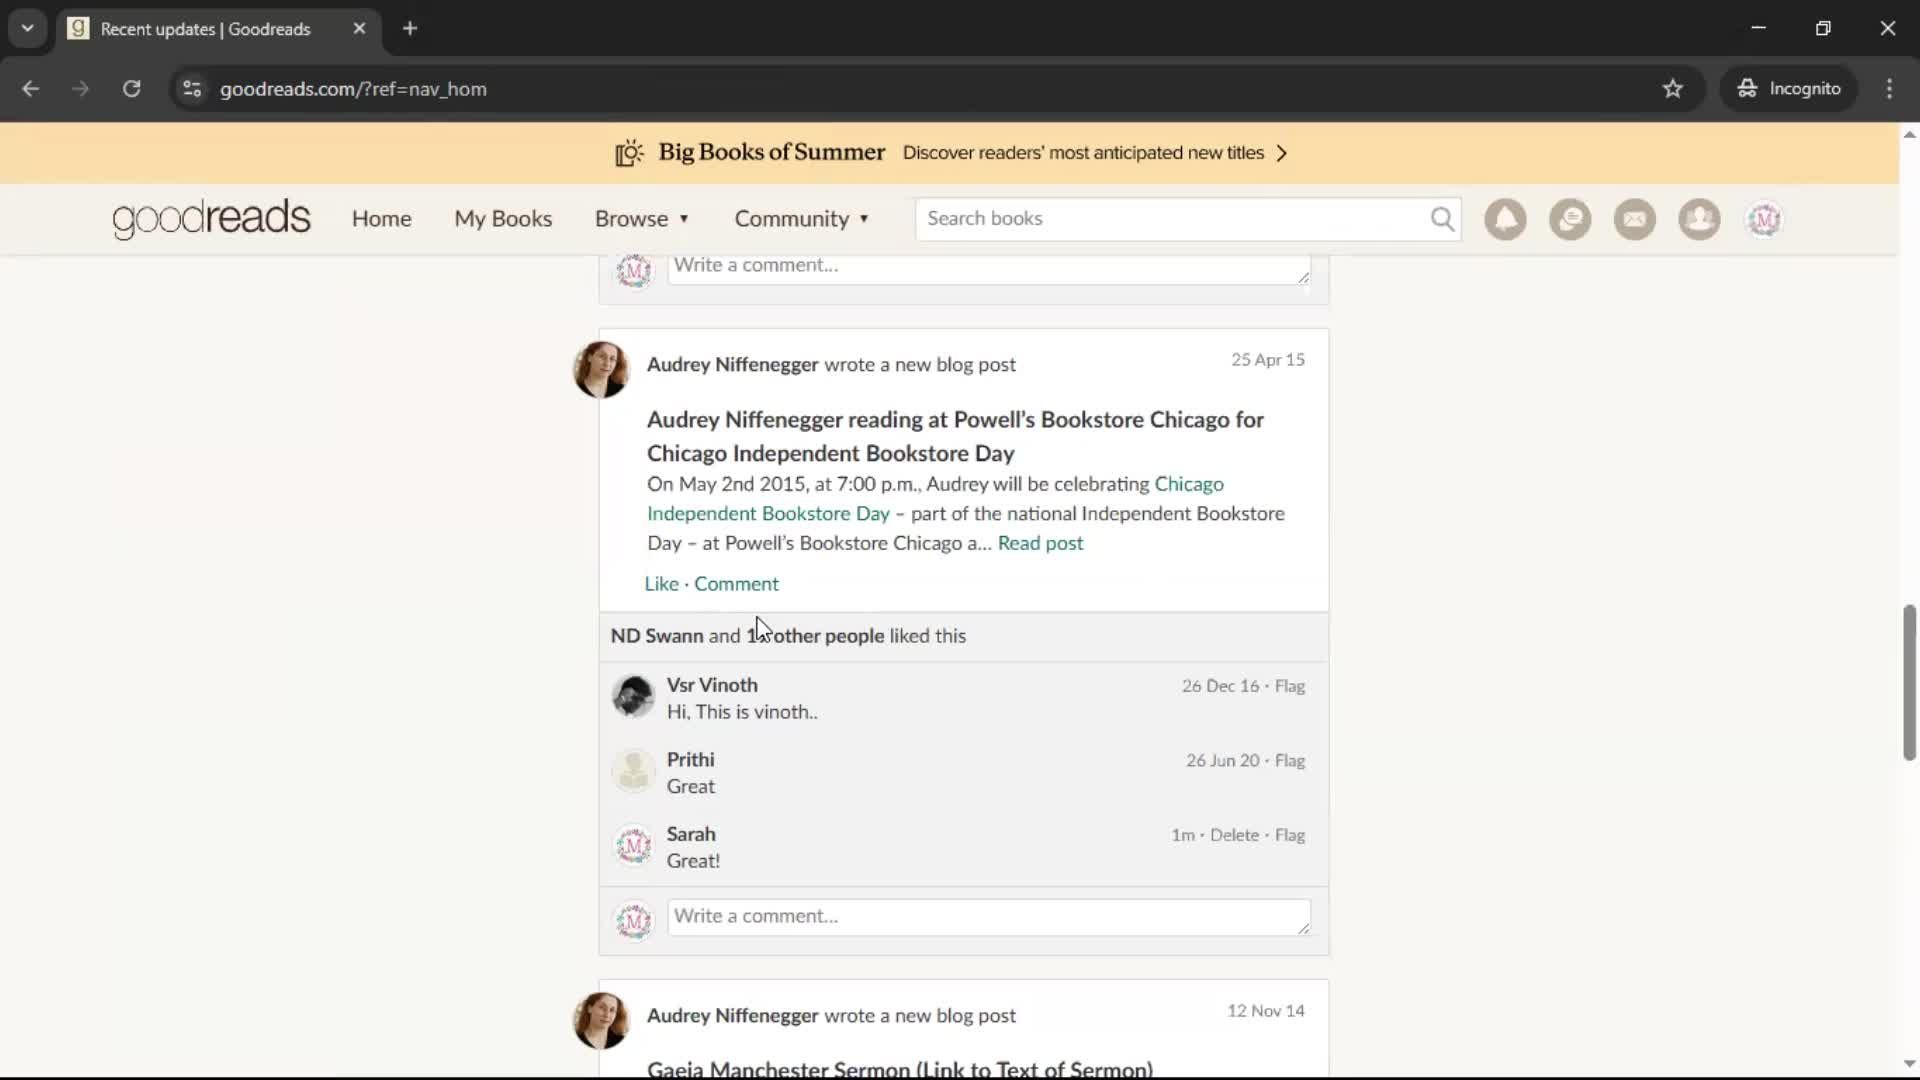Open Prithi's profile name
Image resolution: width=1920 pixels, height=1080 pixels.
(x=690, y=760)
